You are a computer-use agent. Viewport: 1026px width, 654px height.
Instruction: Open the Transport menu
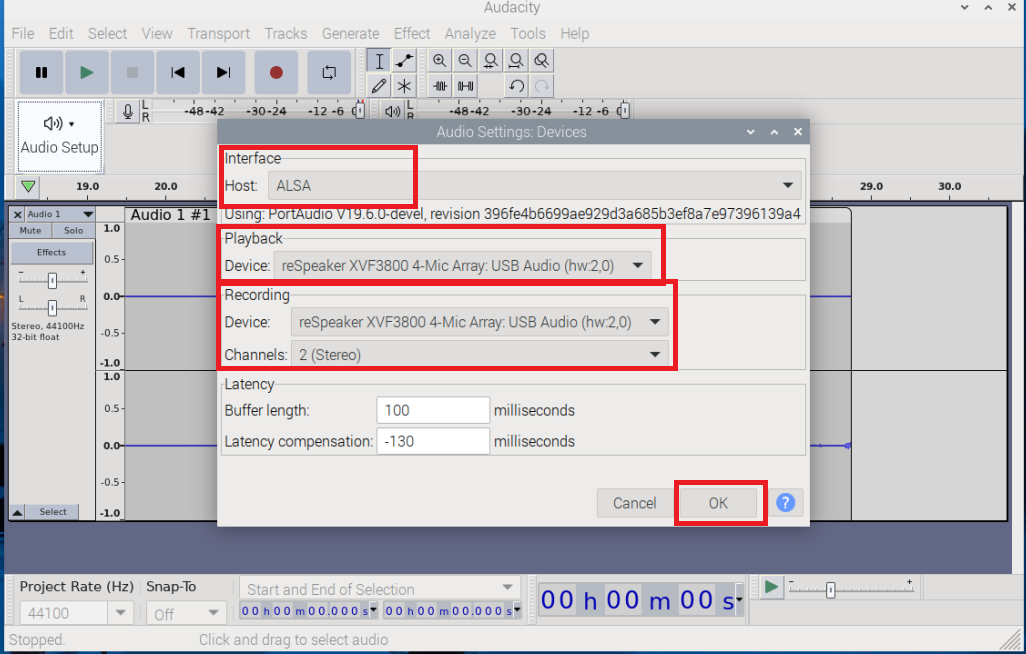pyautogui.click(x=219, y=33)
